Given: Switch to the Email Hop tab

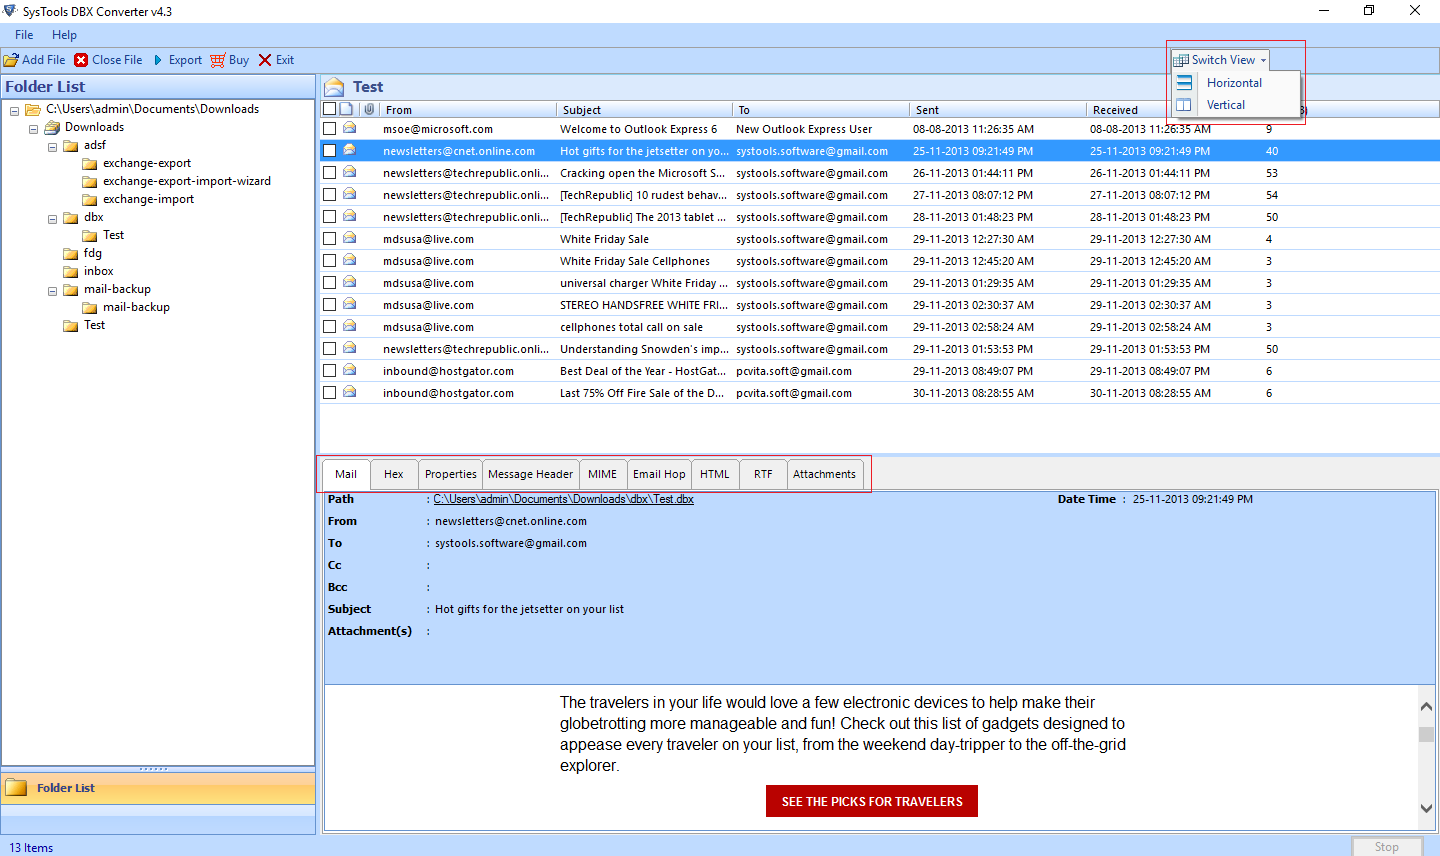Looking at the screenshot, I should (x=659, y=474).
